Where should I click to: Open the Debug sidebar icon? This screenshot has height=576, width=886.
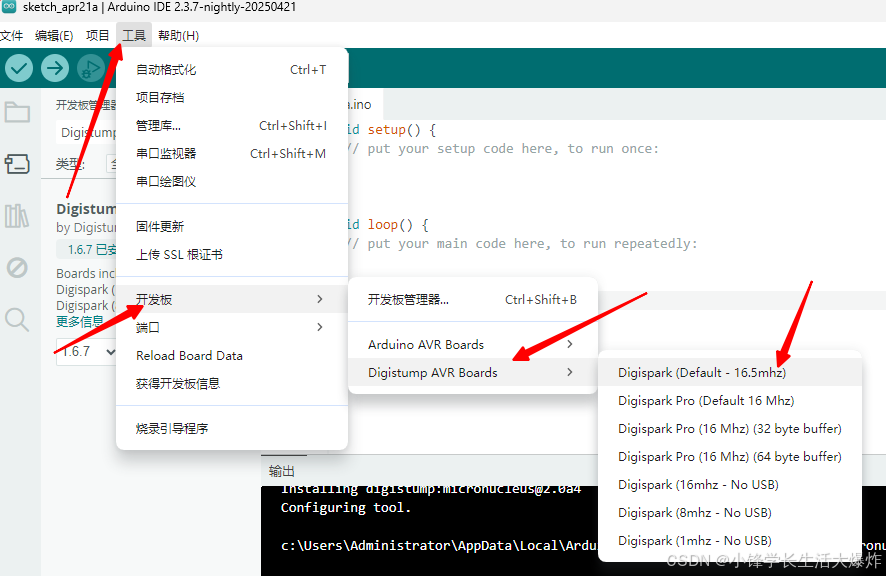(17, 267)
